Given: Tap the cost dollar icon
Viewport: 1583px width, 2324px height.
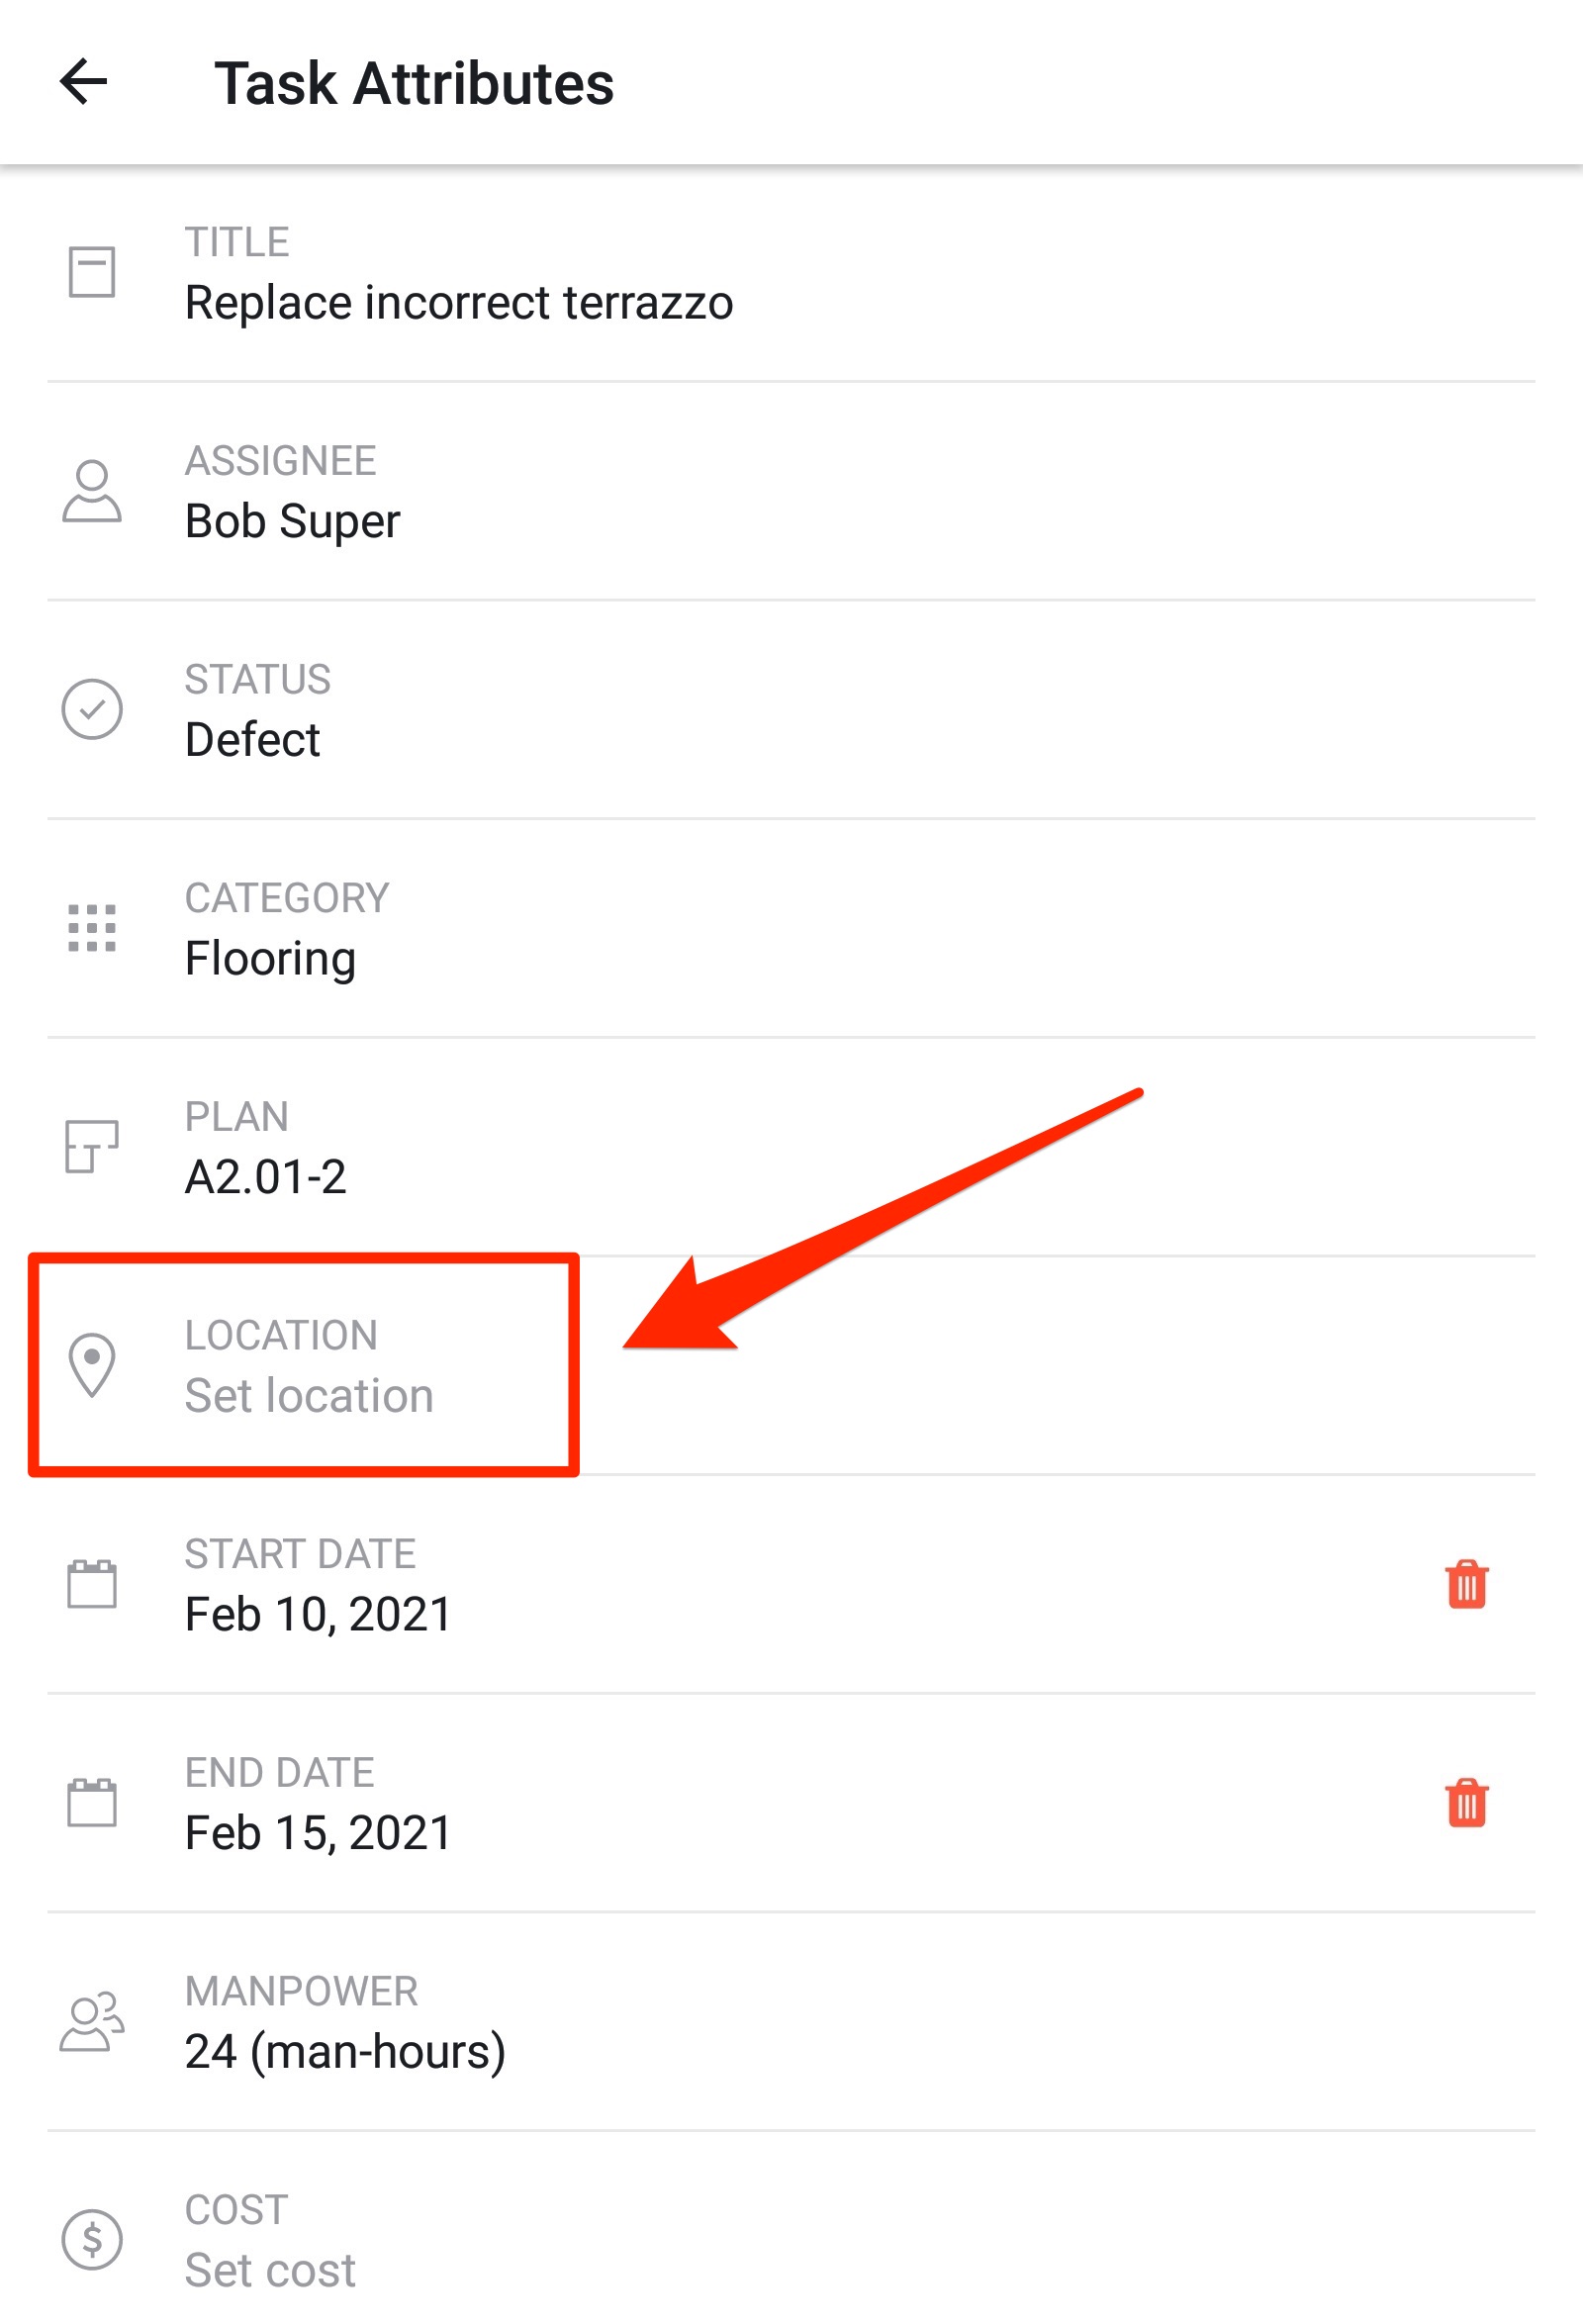Looking at the screenshot, I should click(92, 2240).
